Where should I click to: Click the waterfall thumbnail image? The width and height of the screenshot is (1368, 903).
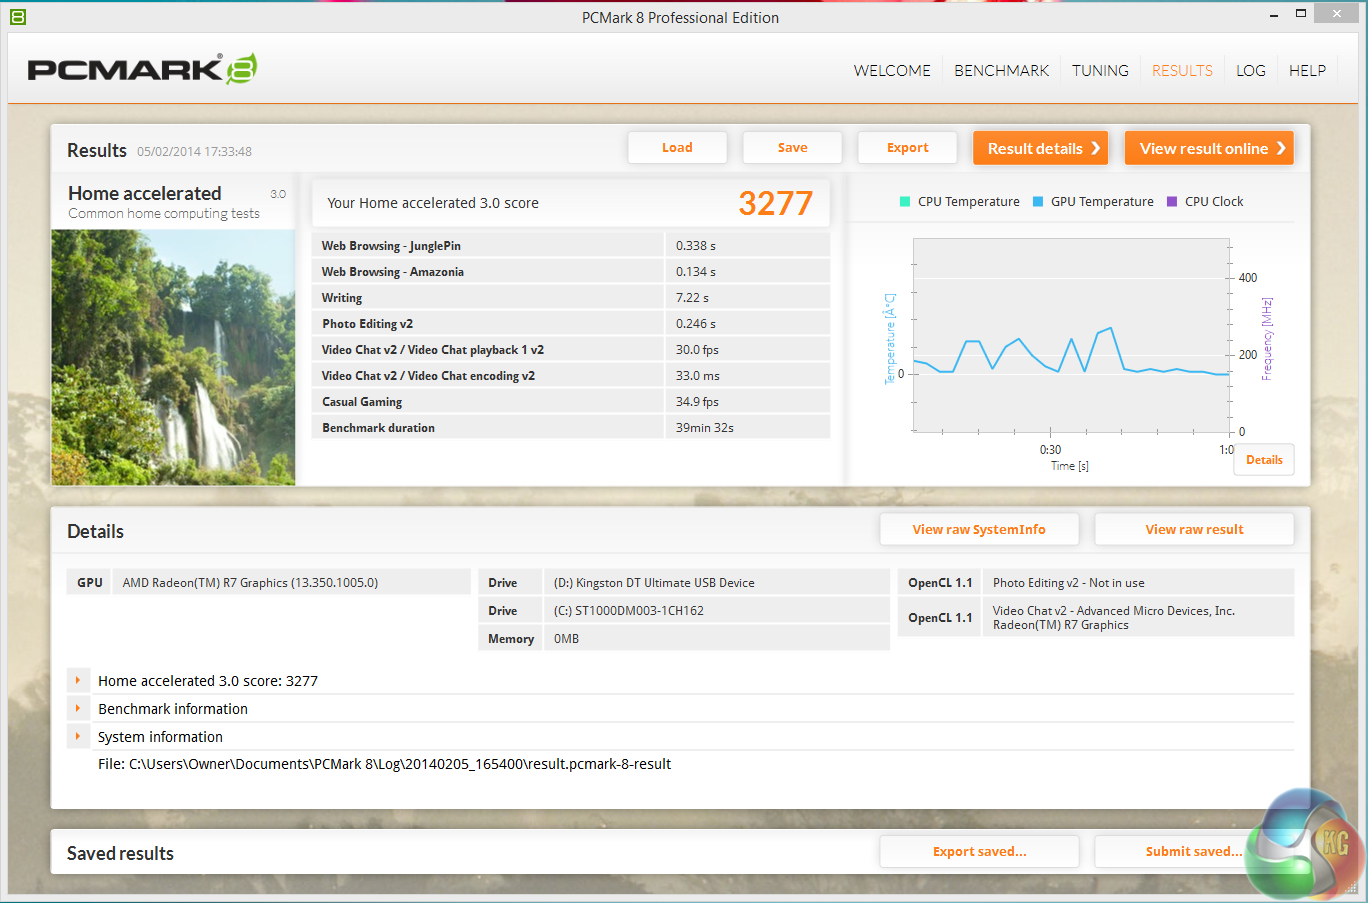tap(173, 357)
